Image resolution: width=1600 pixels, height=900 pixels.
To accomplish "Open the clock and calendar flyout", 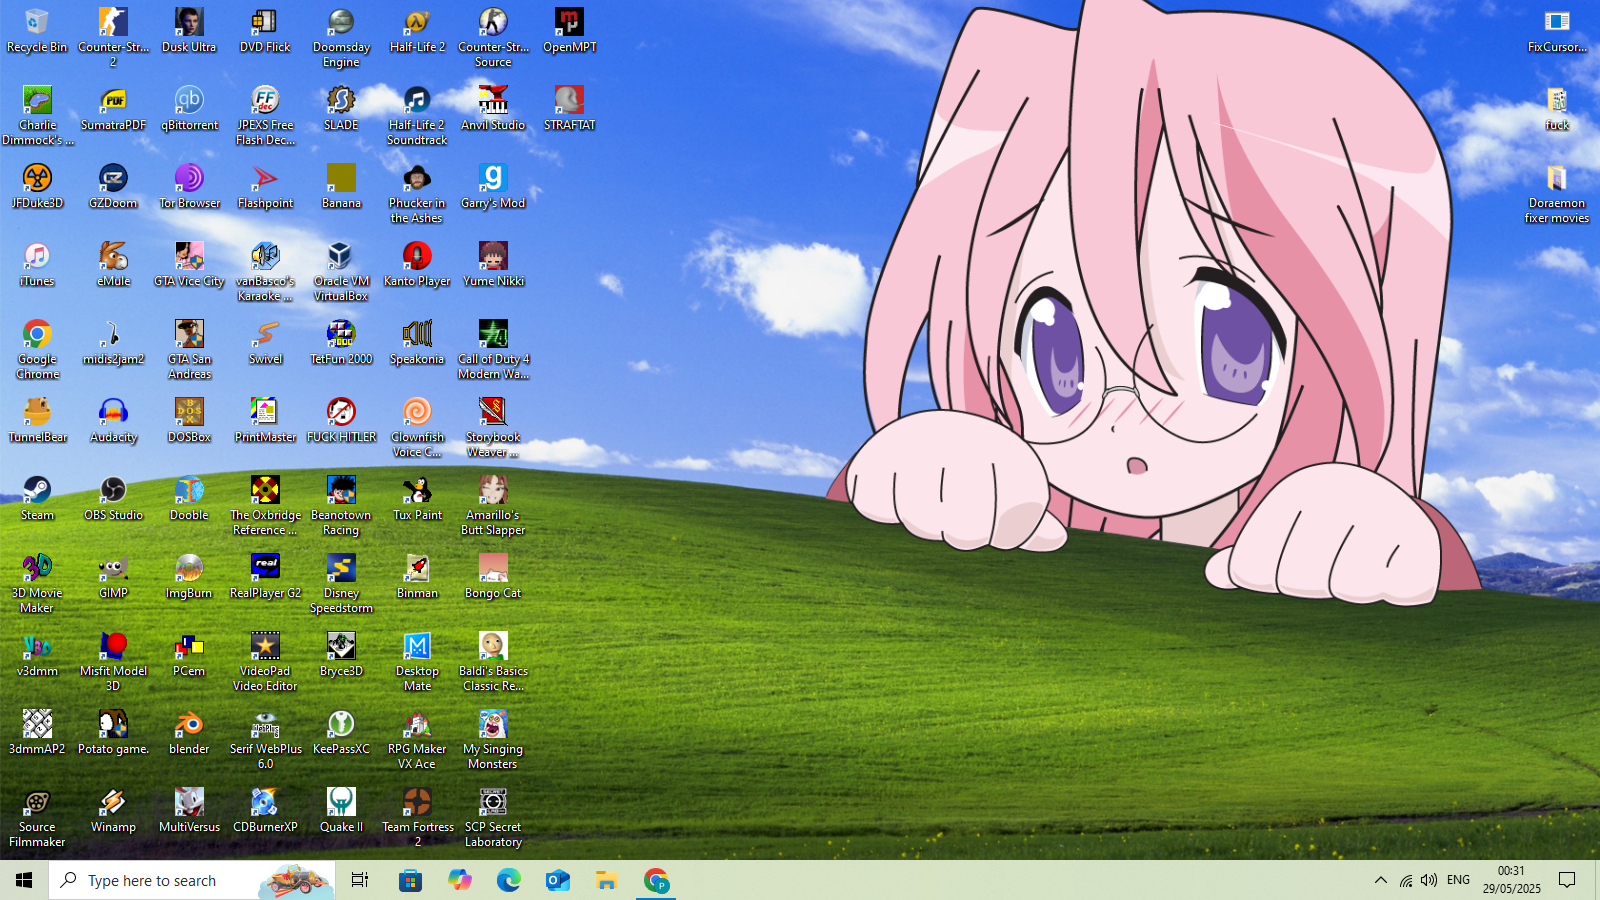I will tap(1511, 880).
